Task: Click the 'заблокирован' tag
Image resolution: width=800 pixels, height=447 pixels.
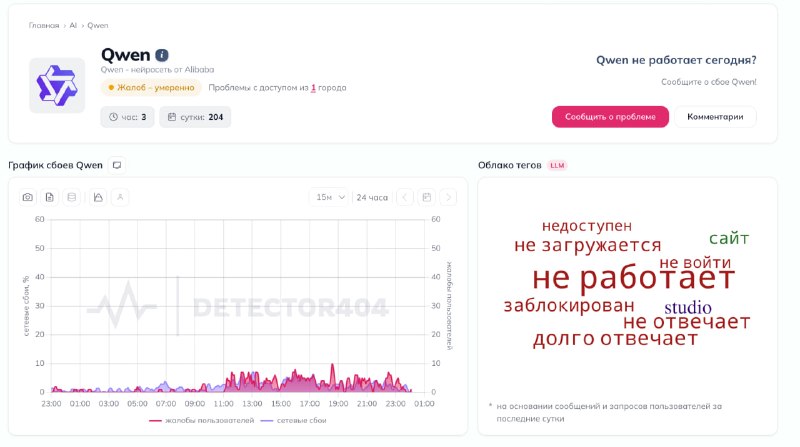Action: (569, 306)
